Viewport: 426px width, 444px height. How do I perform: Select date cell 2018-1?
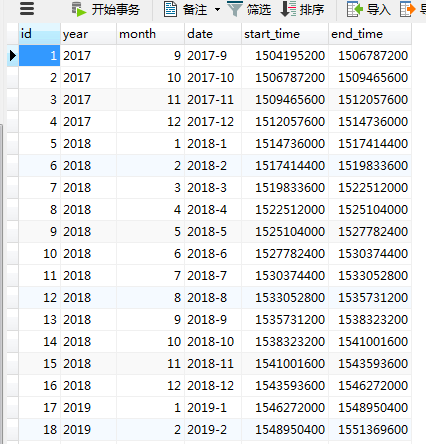click(213, 144)
